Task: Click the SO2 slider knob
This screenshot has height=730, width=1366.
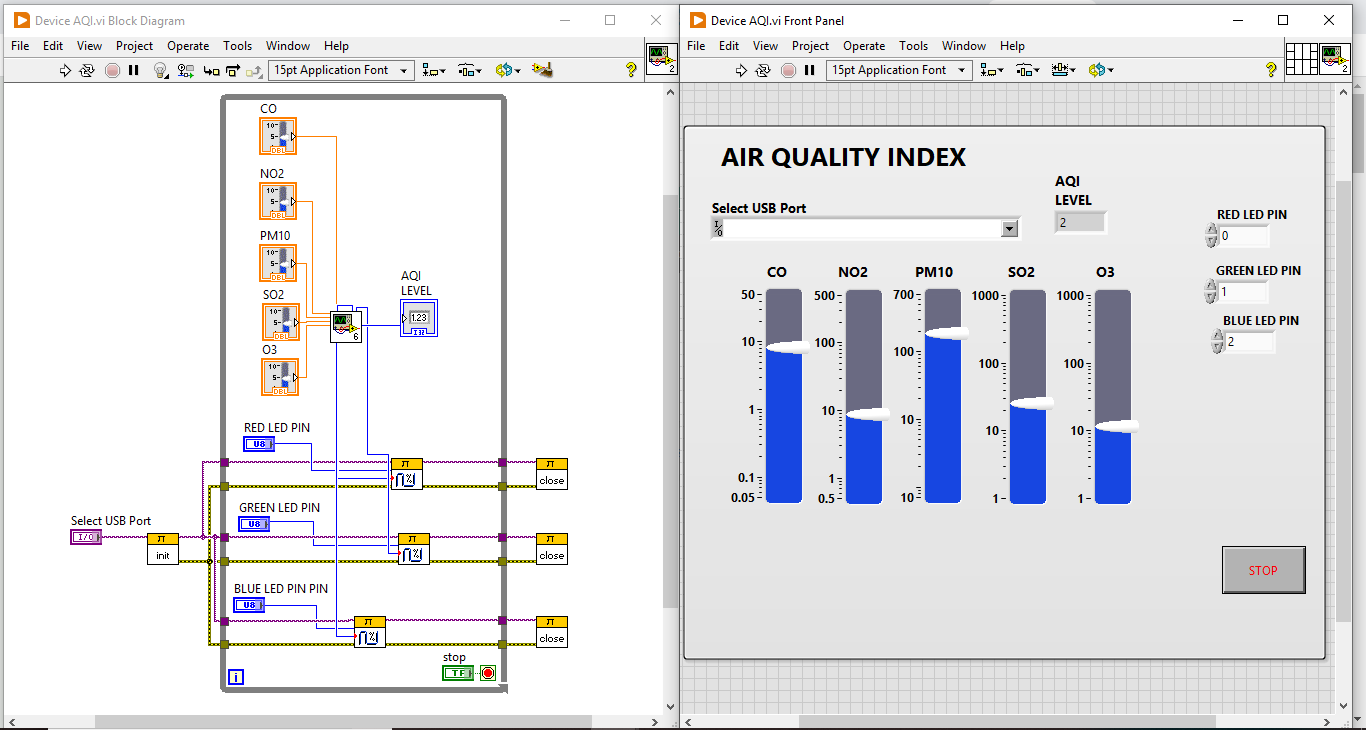Action: pos(1030,403)
